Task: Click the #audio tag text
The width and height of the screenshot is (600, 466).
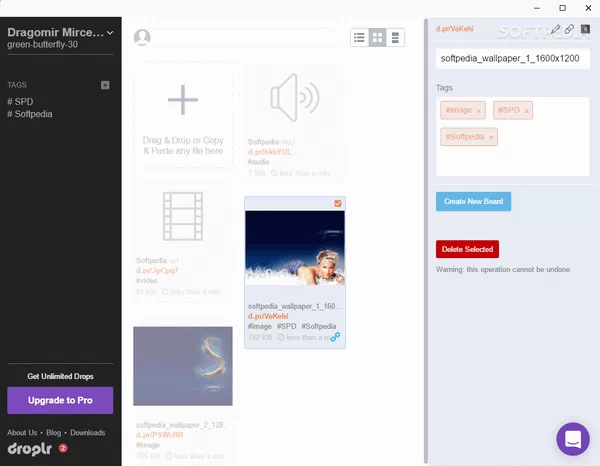Action: pos(259,162)
